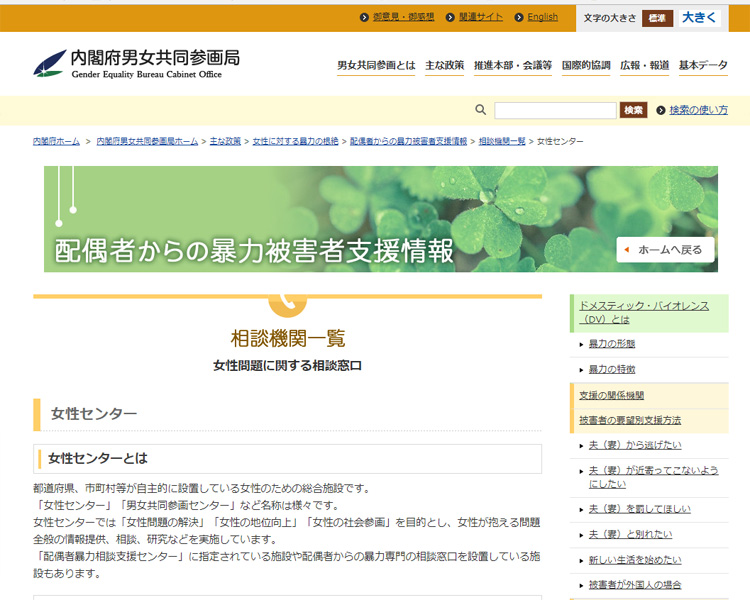This screenshot has height=600, width=750.
Task: Open 夫(妻)が近寄ってこないようにしたい link
Action: (653, 477)
